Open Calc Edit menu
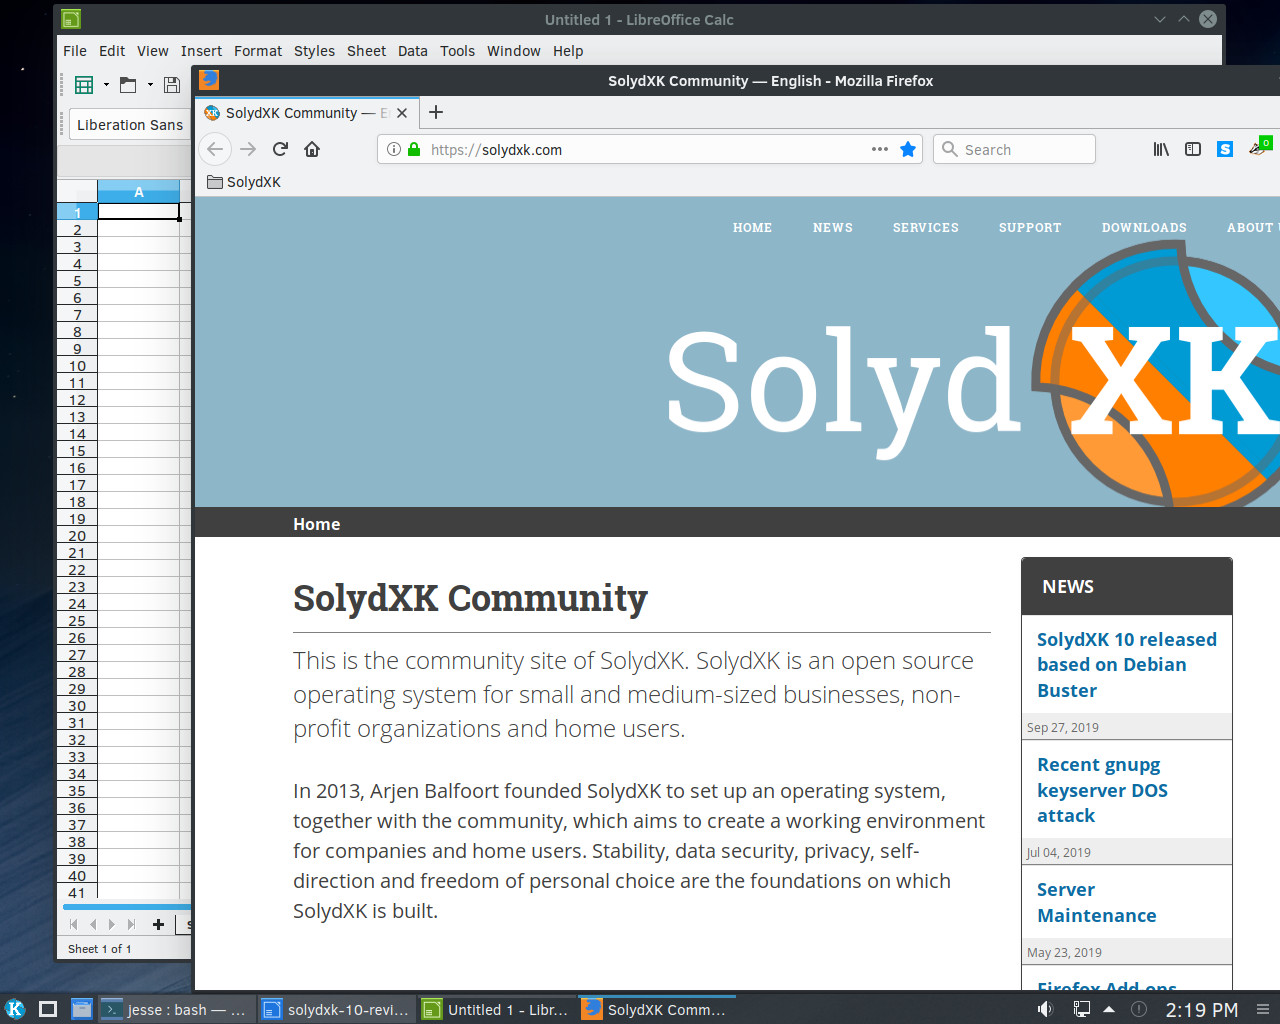1280x1024 pixels. [112, 51]
